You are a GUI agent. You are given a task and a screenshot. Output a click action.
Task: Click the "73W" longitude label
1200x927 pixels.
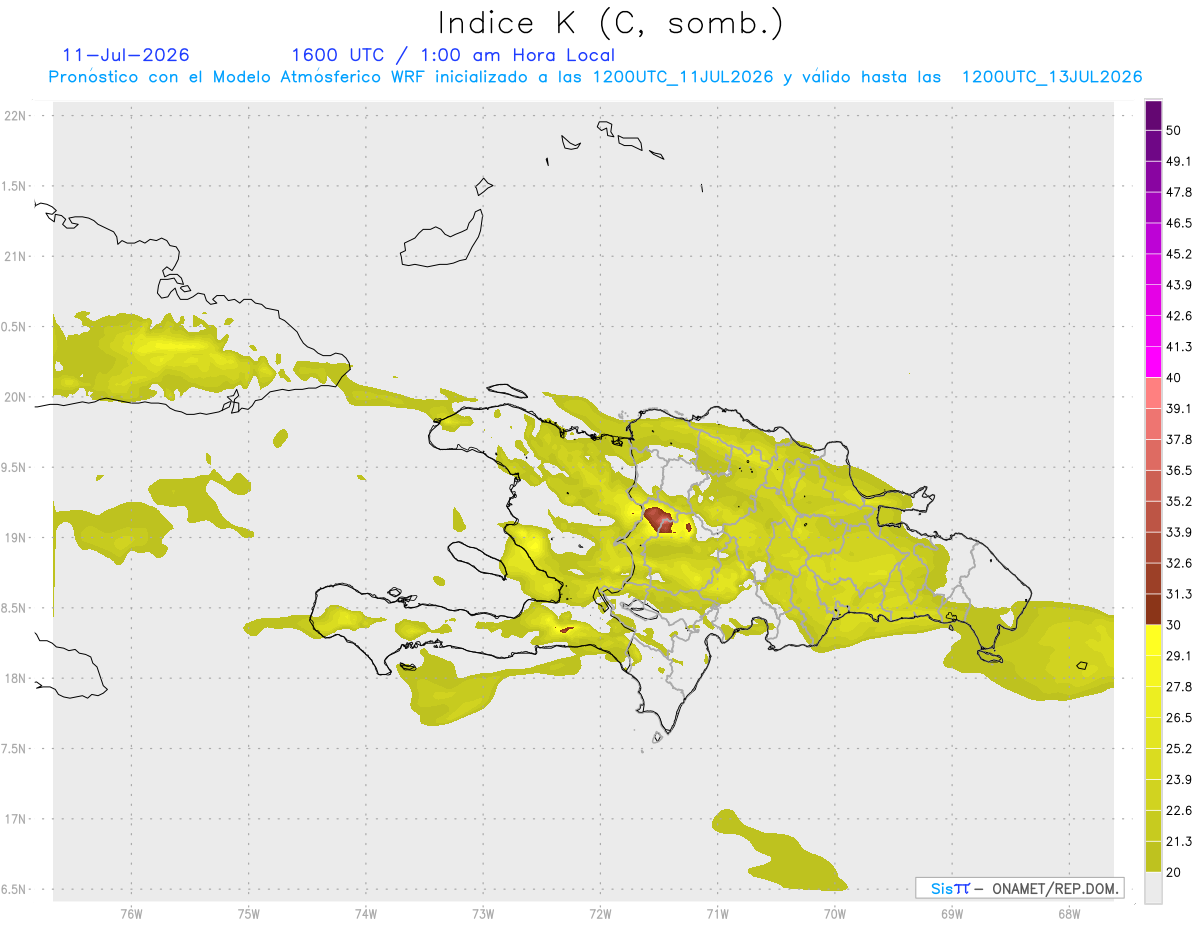[483, 914]
